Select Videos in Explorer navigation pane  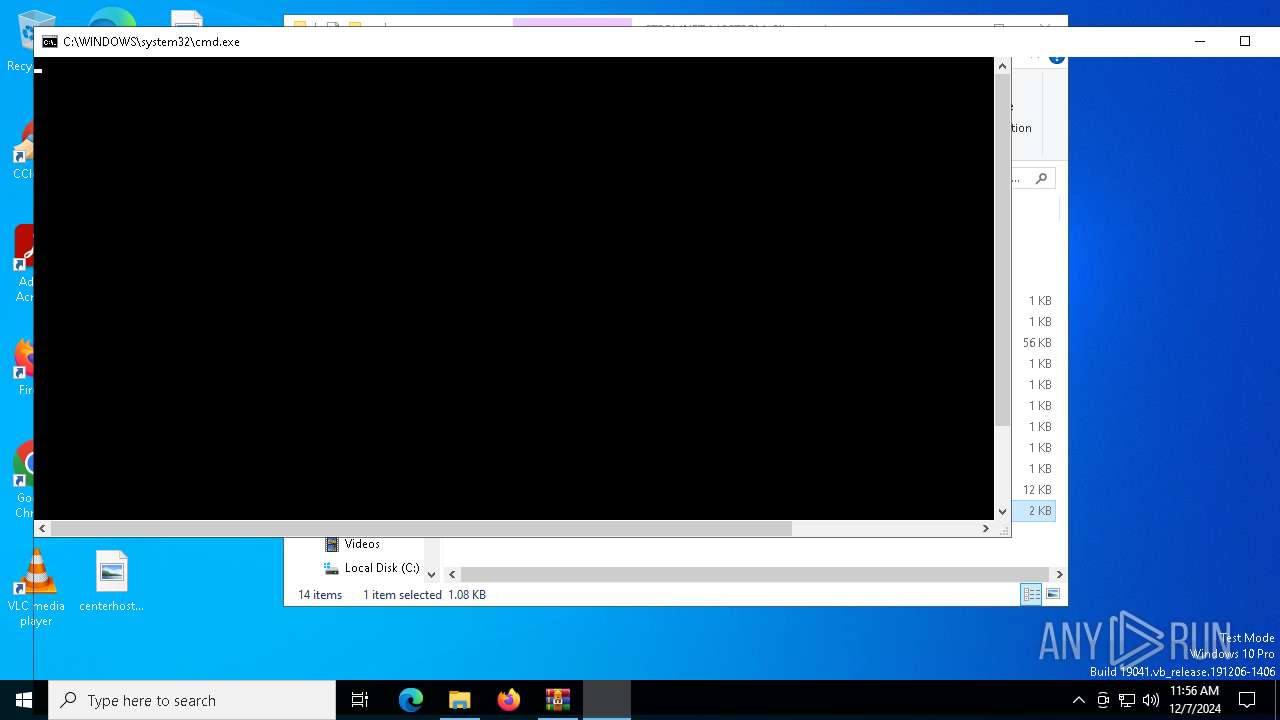pyautogui.click(x=362, y=544)
